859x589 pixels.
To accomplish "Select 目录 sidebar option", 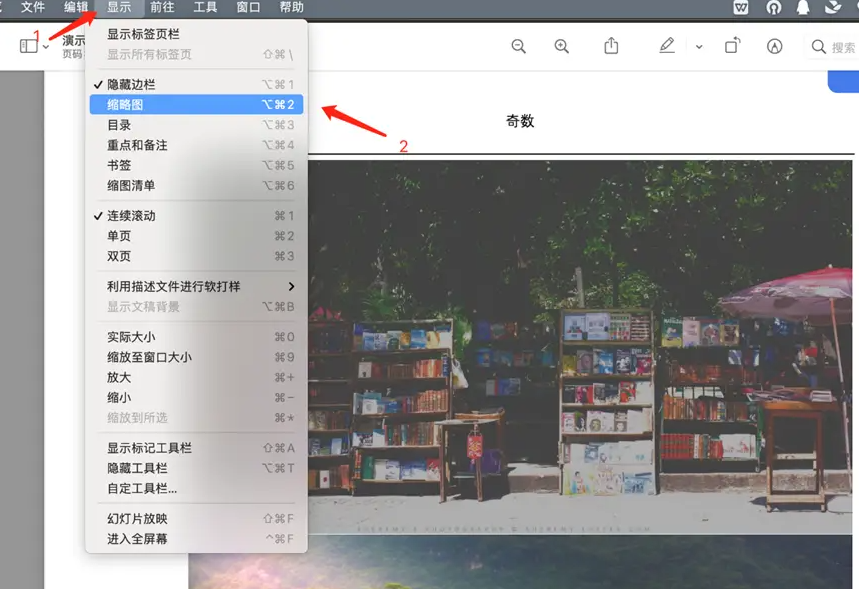I will tap(196, 125).
